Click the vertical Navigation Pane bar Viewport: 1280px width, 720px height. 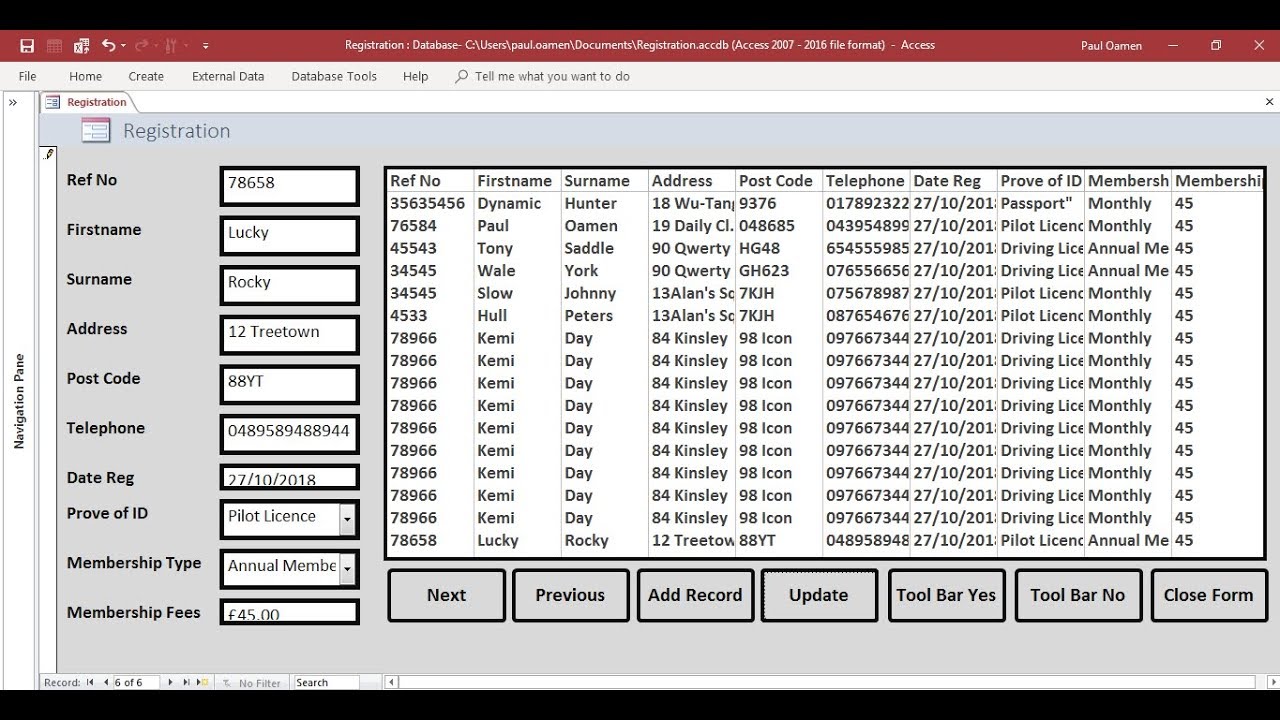pos(19,400)
